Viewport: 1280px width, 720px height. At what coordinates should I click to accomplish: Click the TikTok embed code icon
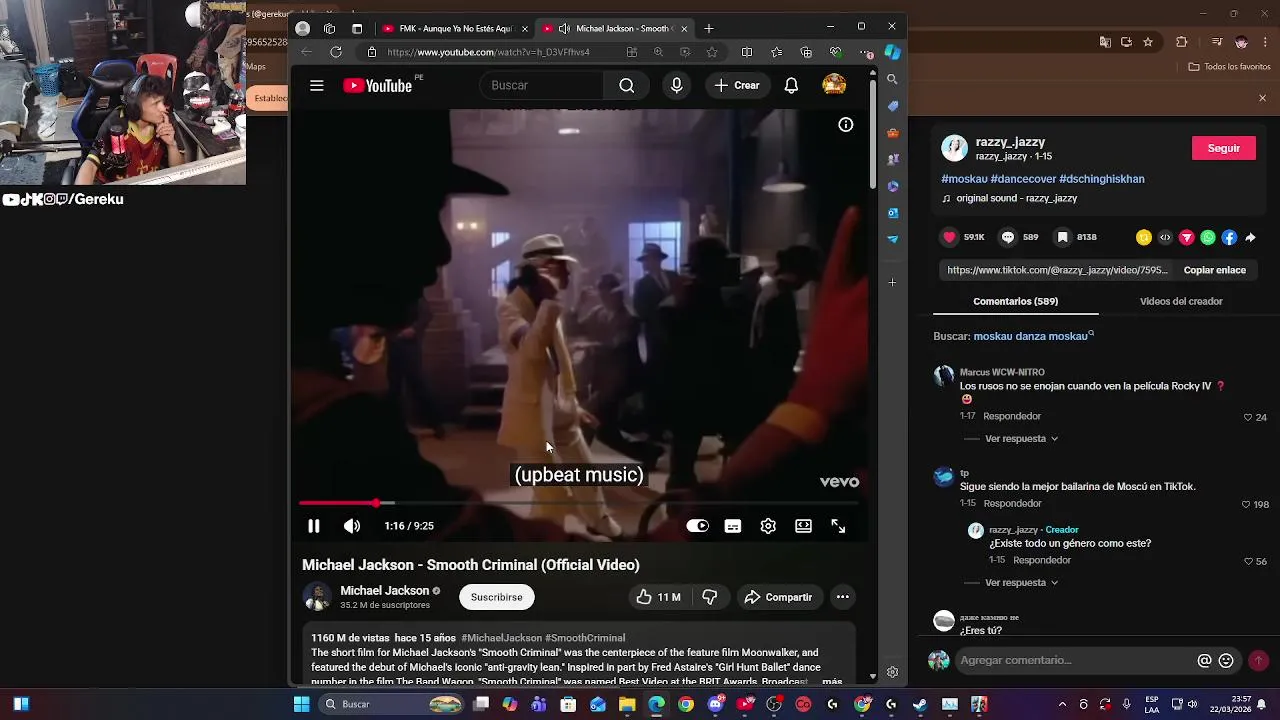(1165, 237)
